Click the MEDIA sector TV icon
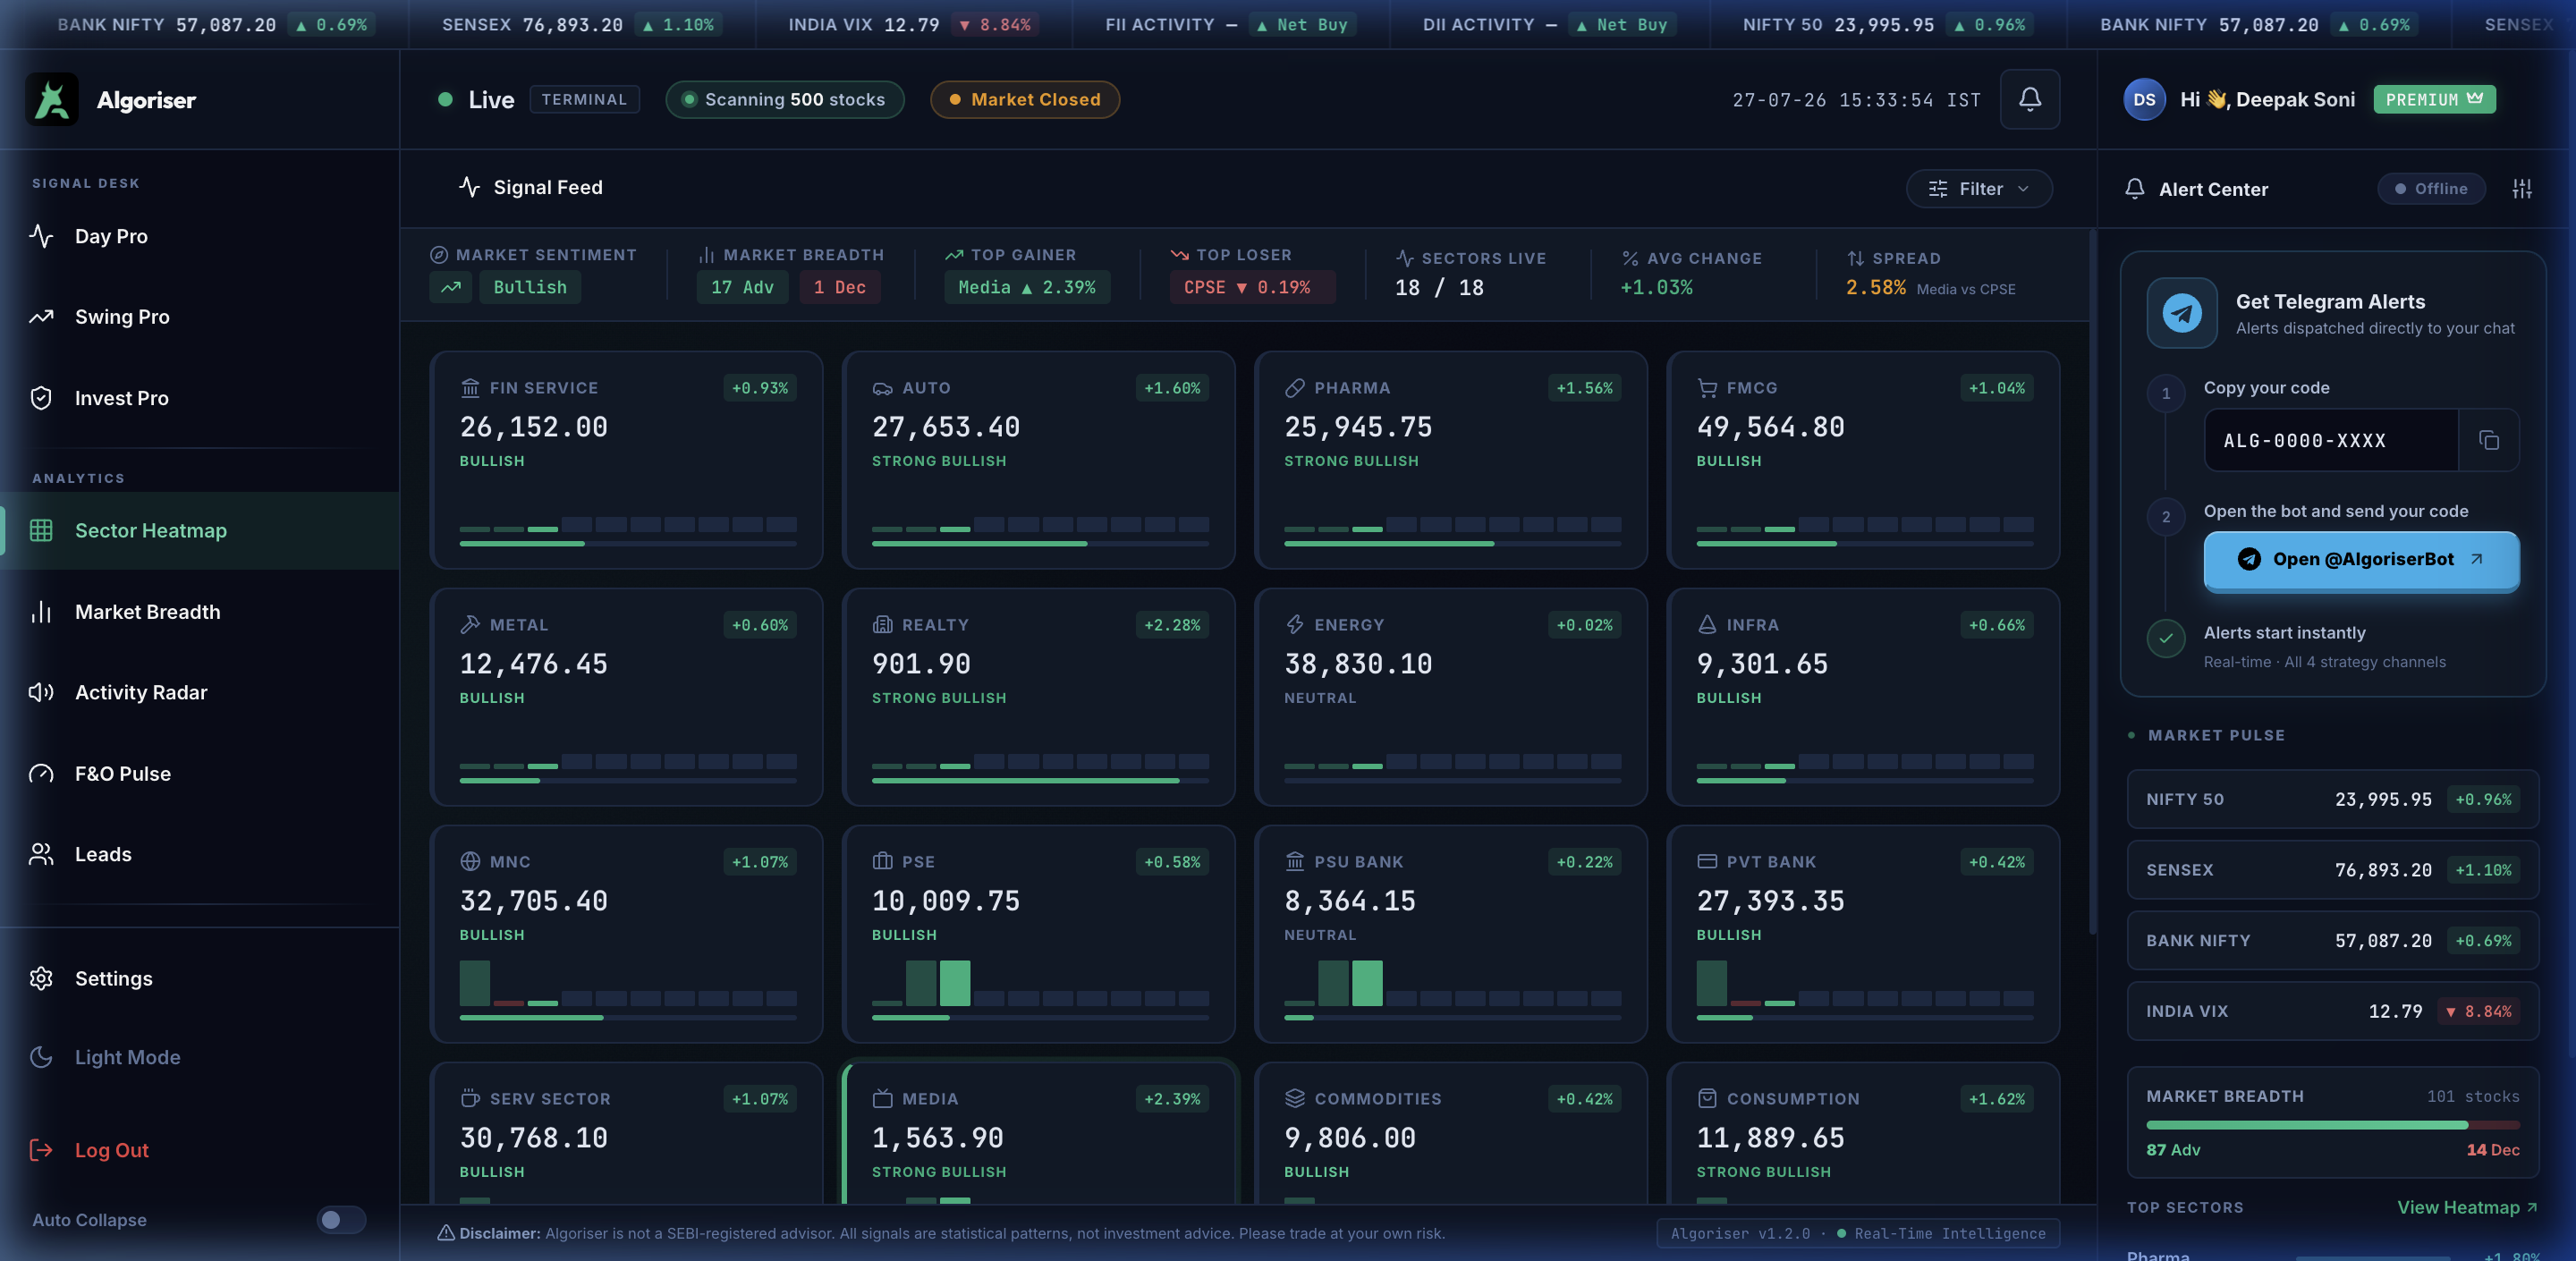 [882, 1099]
